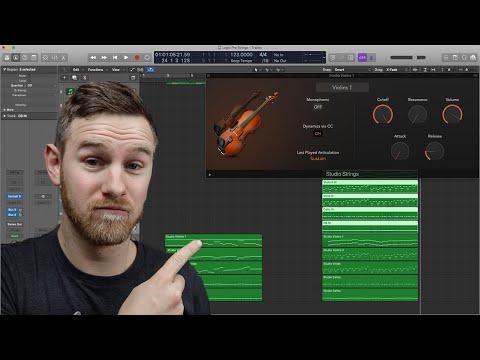The image size is (480, 360).
Task: Toggle Monophonic OFF switch
Action: click(x=318, y=107)
